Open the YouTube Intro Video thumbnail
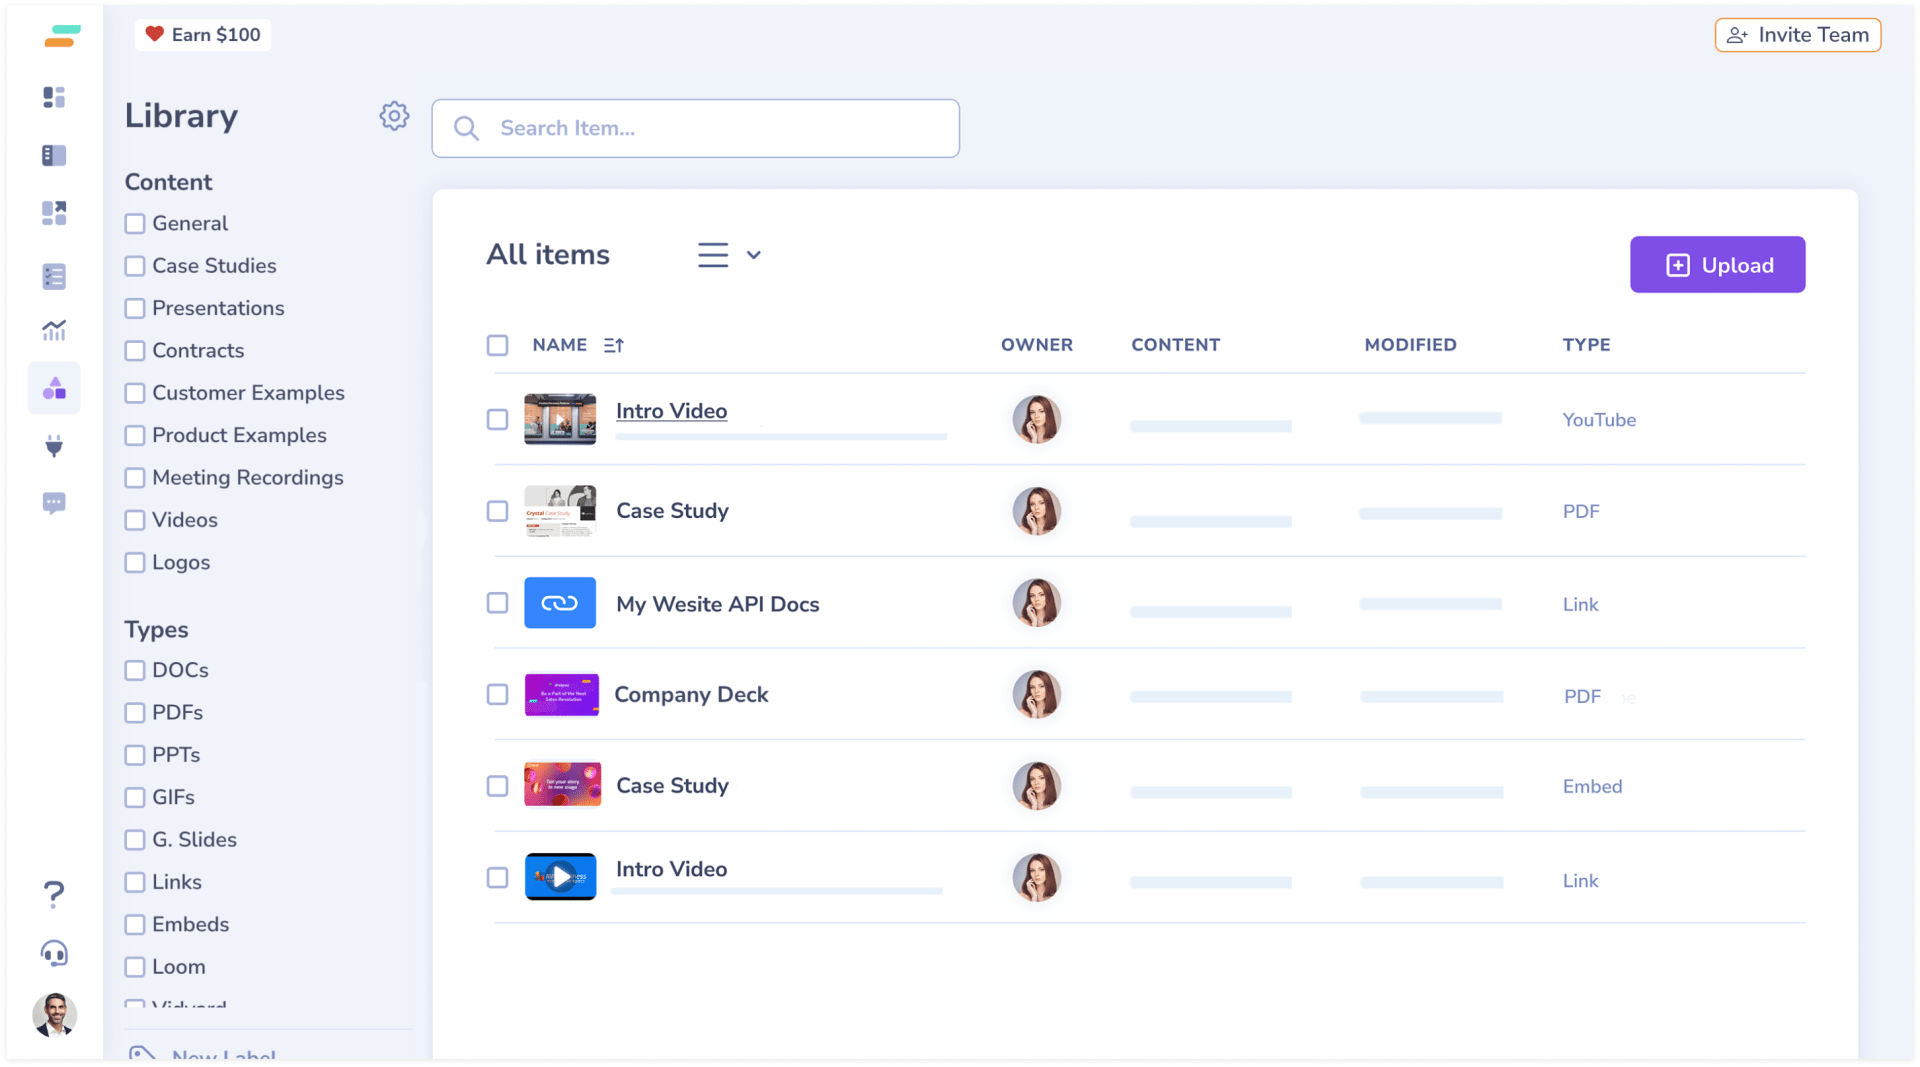This screenshot has width=1920, height=1067. tap(560, 419)
